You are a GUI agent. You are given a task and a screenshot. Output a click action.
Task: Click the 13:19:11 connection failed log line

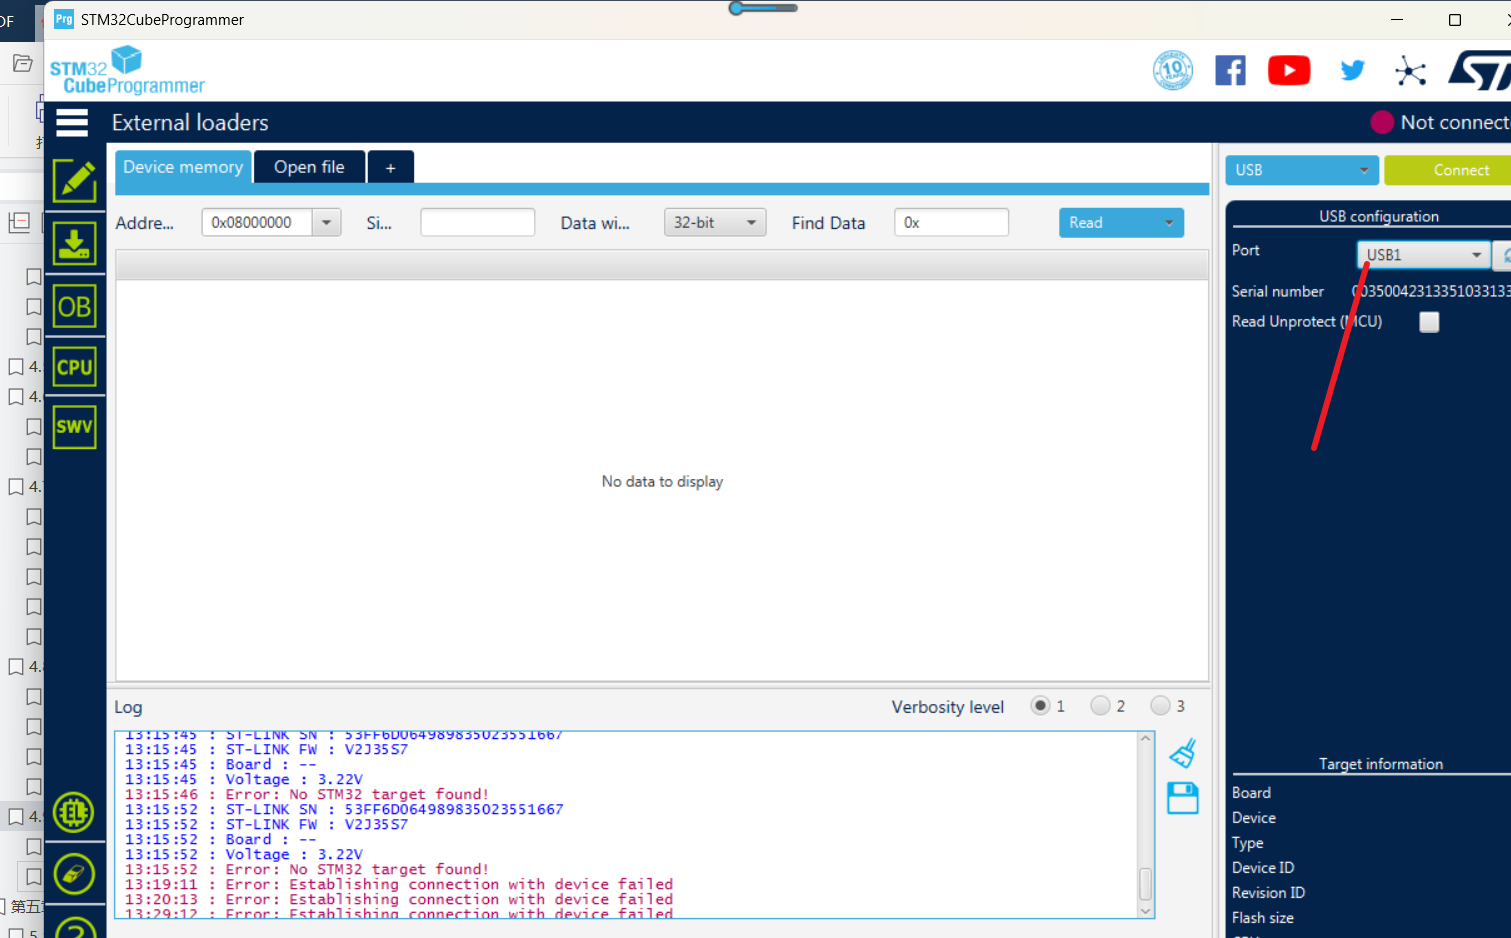tap(399, 885)
